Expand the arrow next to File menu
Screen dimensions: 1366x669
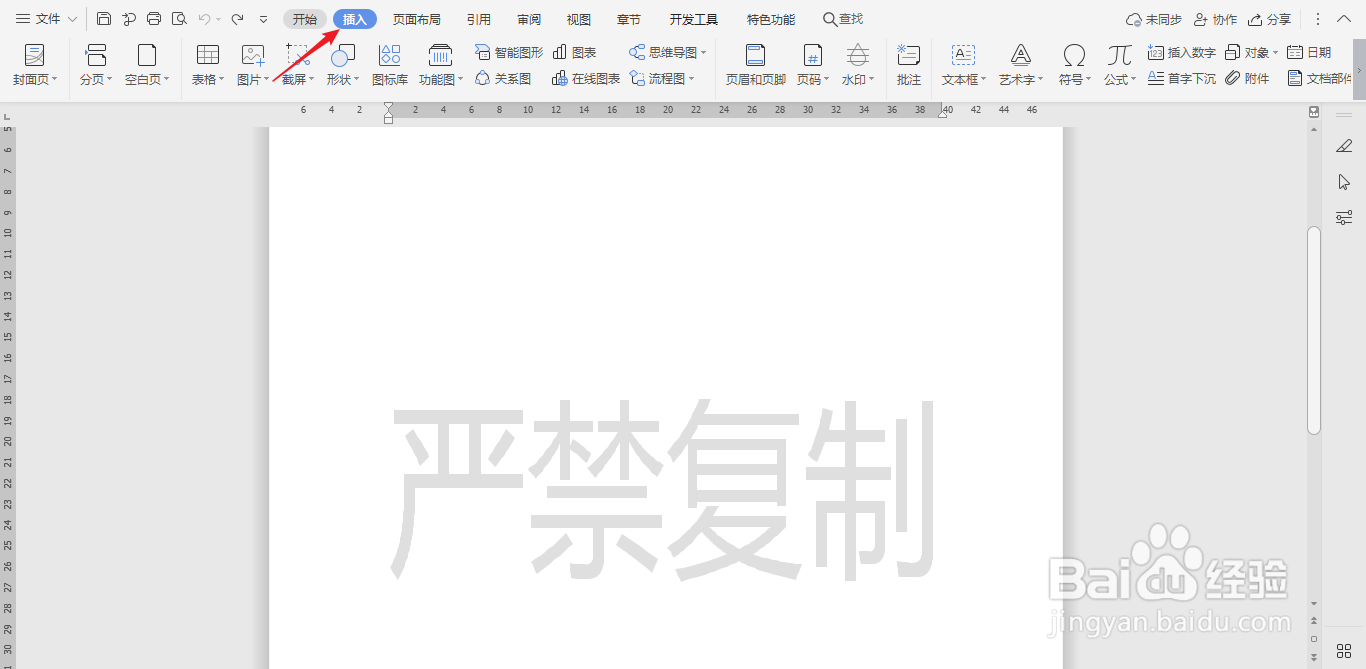[x=73, y=19]
